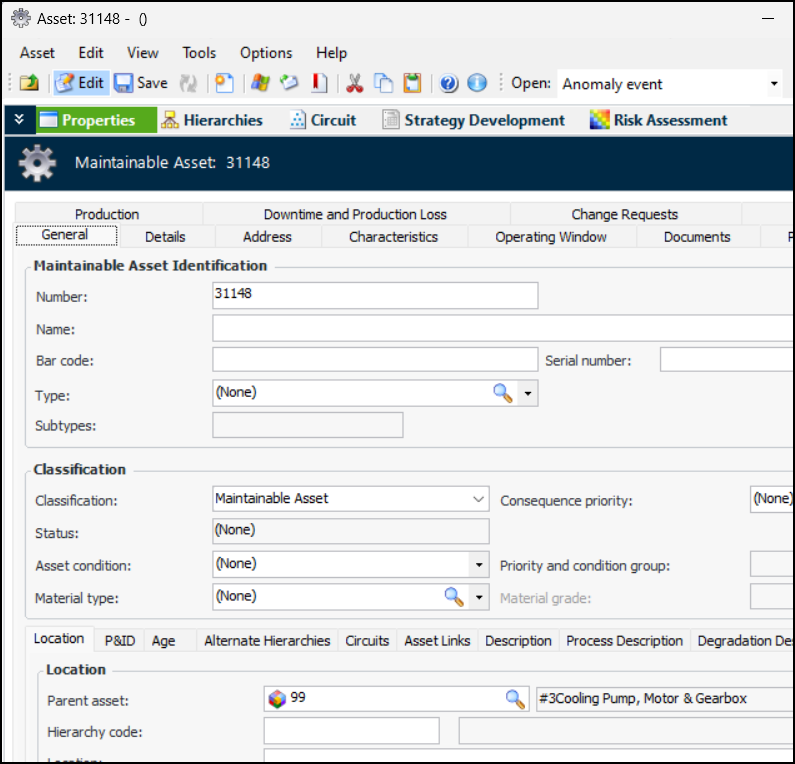Open the Tools menu
Screen dimensions: 795x764
pyautogui.click(x=199, y=53)
